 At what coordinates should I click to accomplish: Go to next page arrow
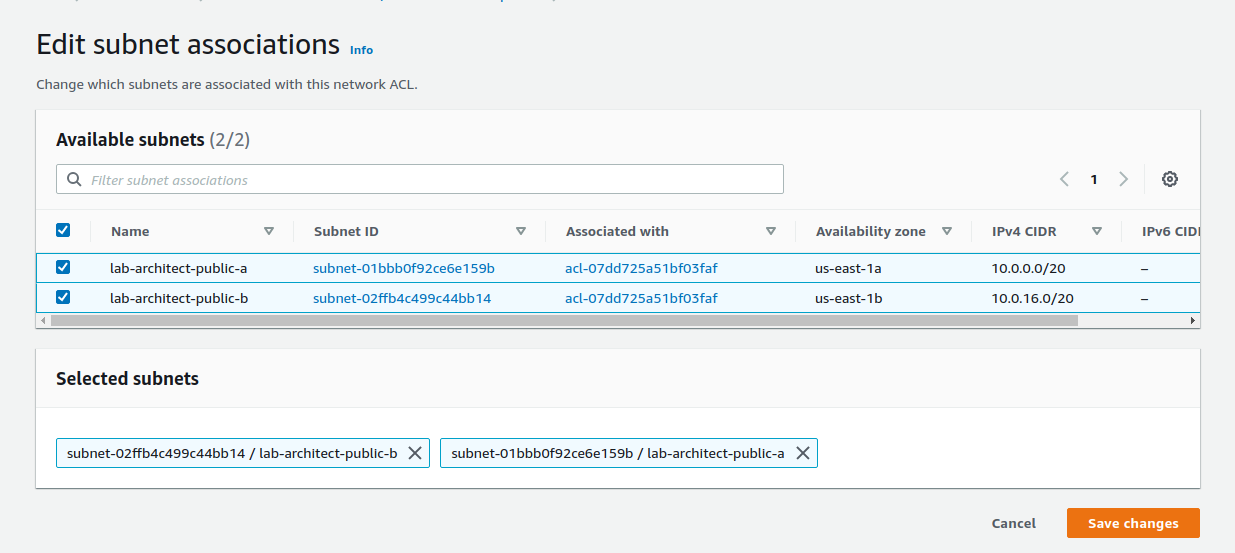click(1123, 179)
